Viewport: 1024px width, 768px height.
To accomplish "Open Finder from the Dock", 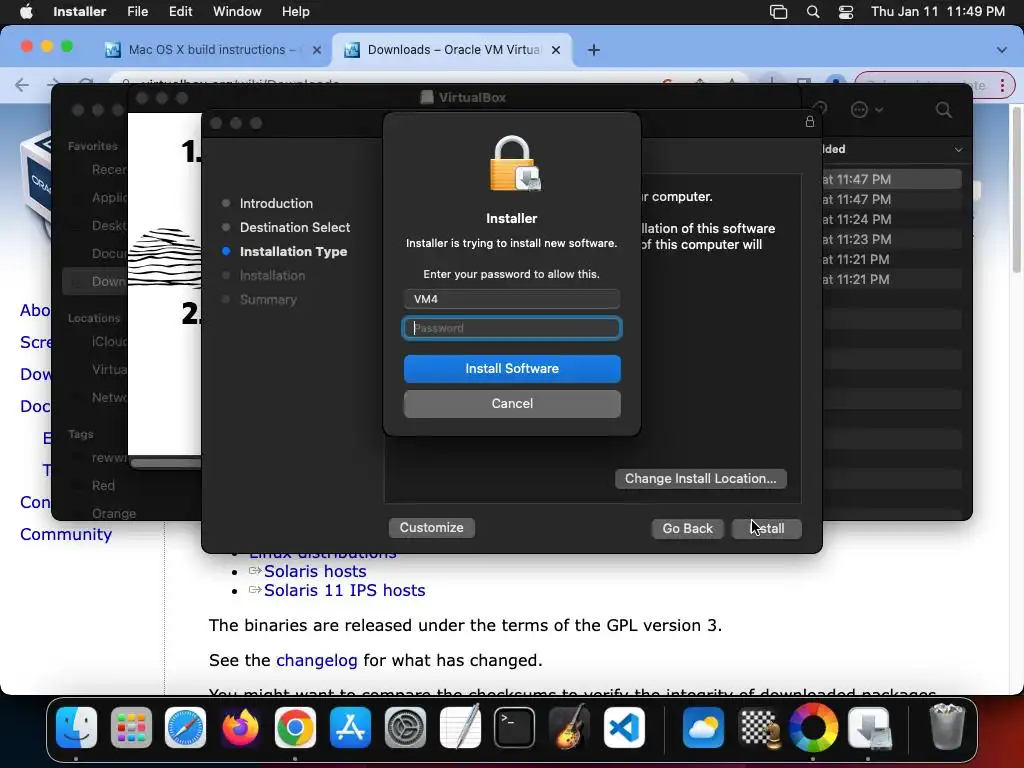I will [76, 728].
